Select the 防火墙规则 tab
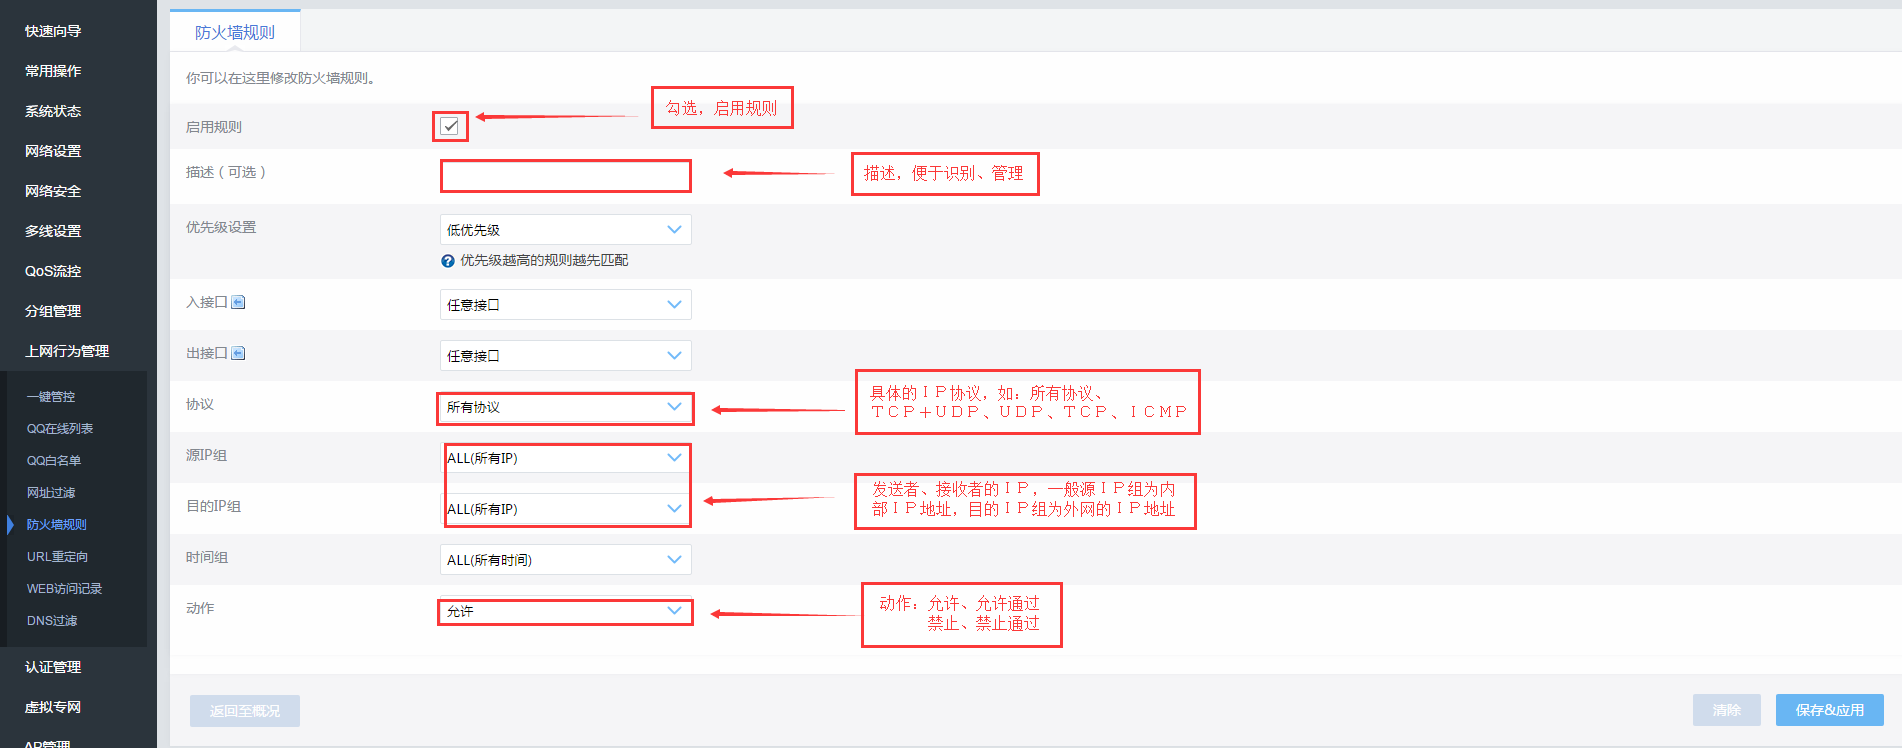1902x748 pixels. pyautogui.click(x=235, y=32)
